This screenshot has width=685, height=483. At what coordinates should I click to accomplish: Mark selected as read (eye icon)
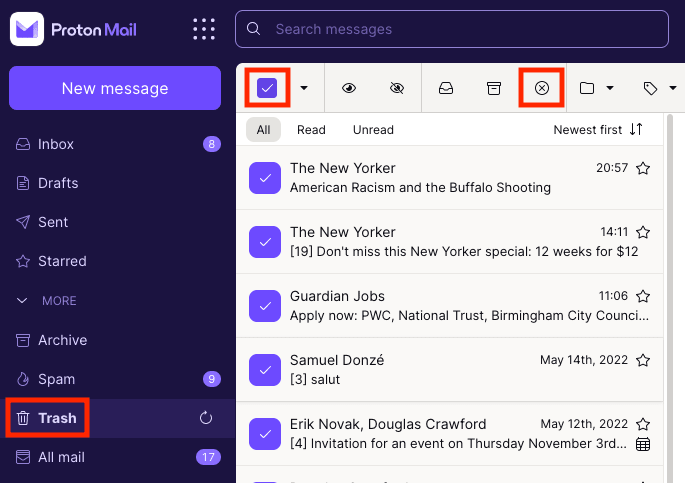(349, 88)
